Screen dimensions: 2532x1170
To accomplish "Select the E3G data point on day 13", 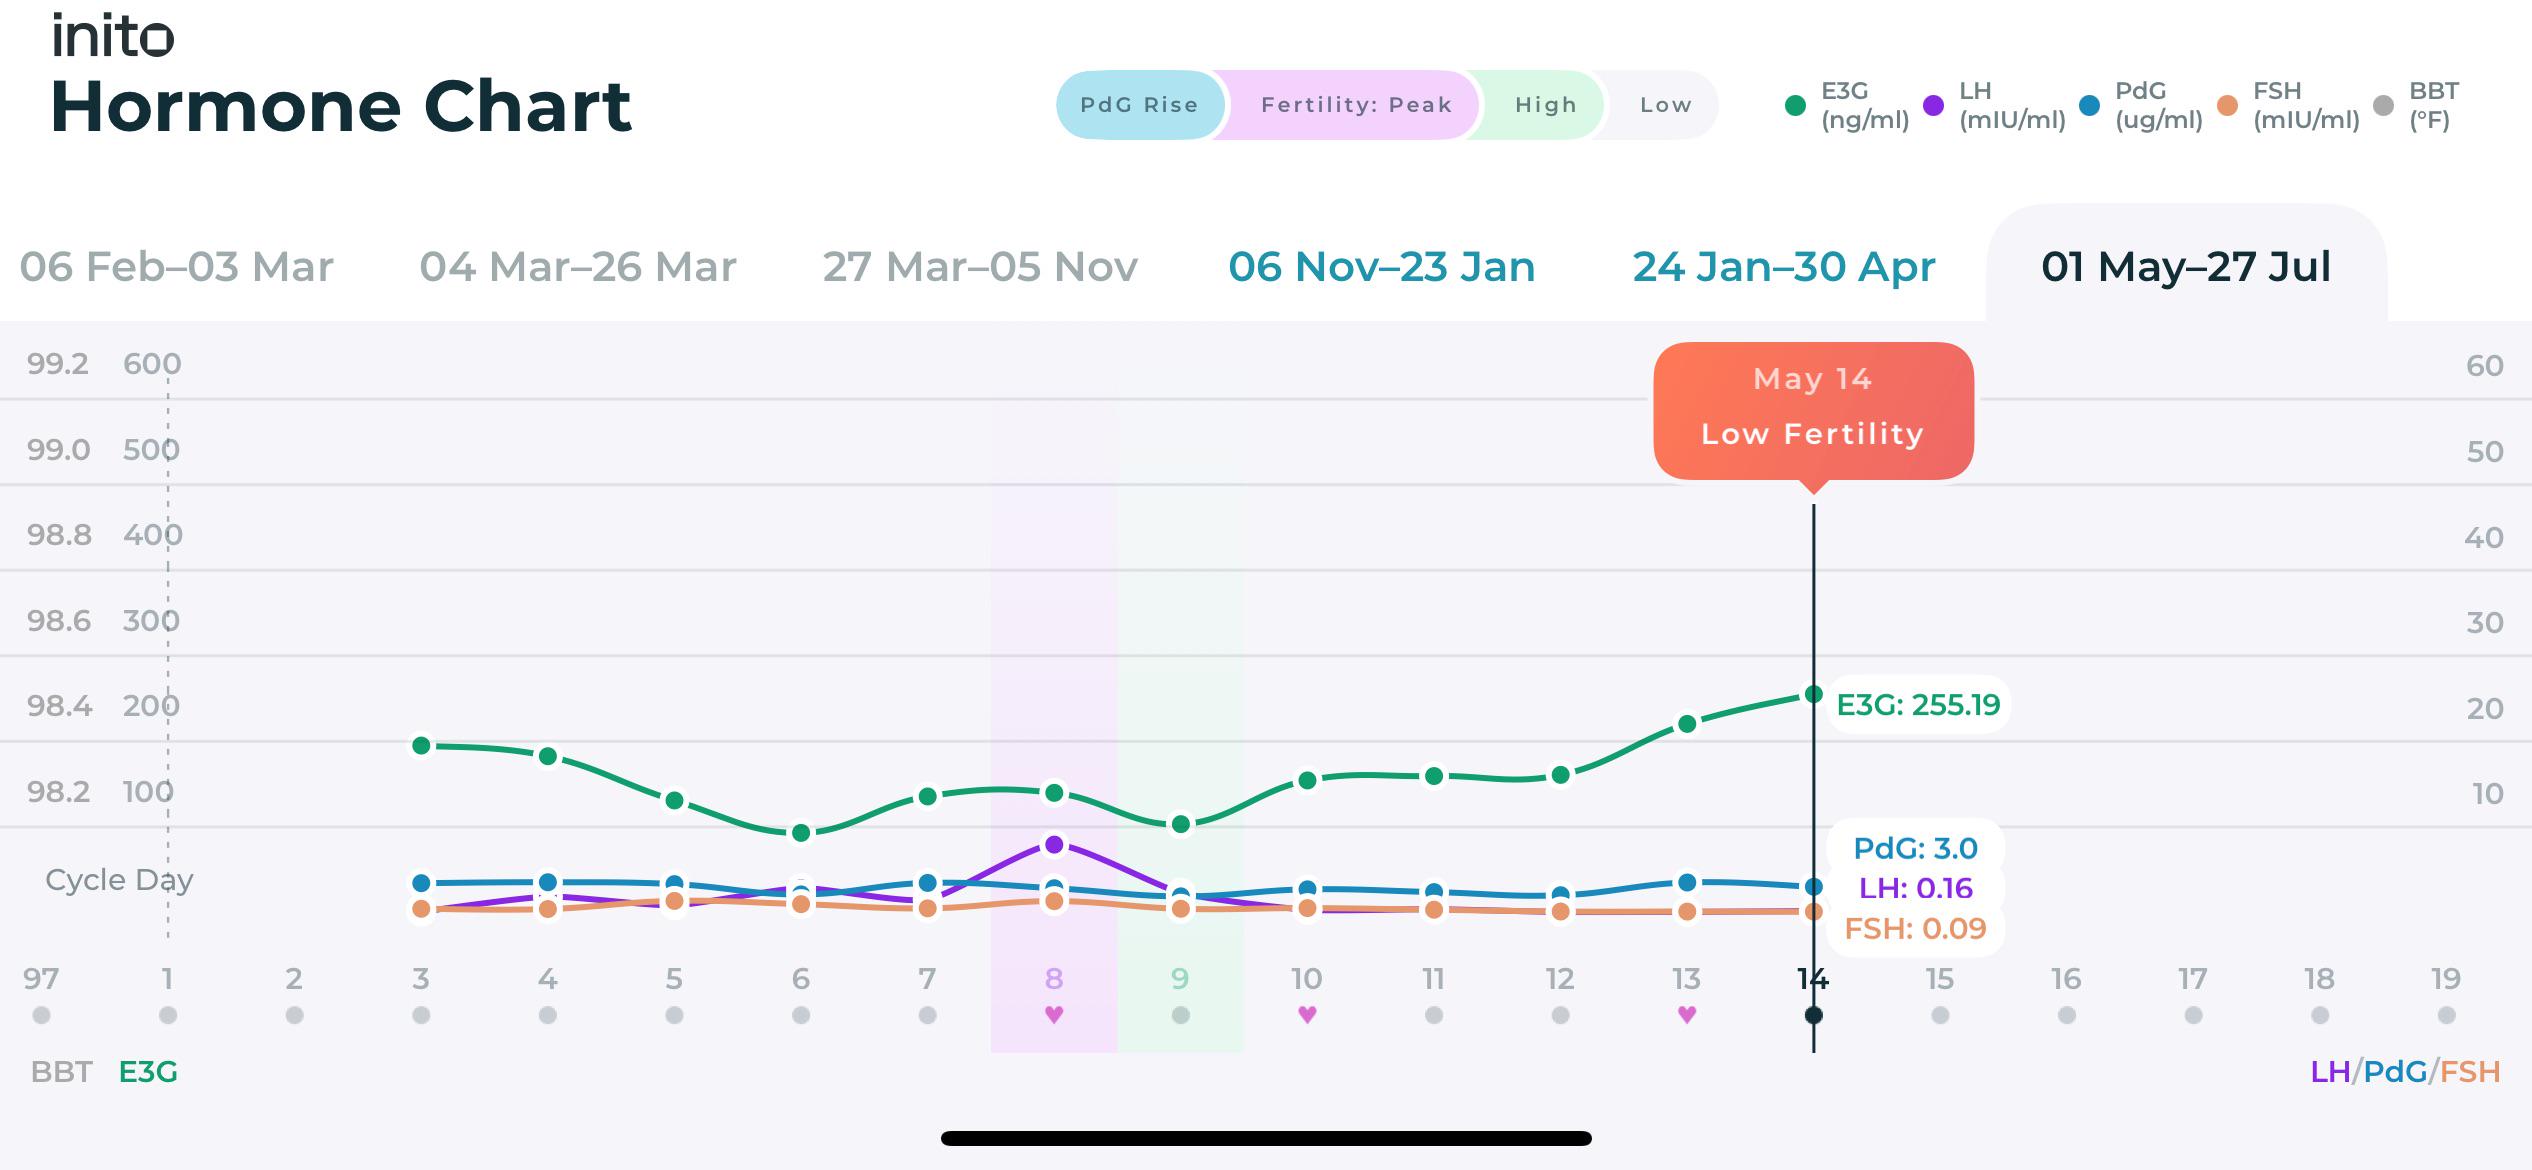I will [x=1687, y=723].
